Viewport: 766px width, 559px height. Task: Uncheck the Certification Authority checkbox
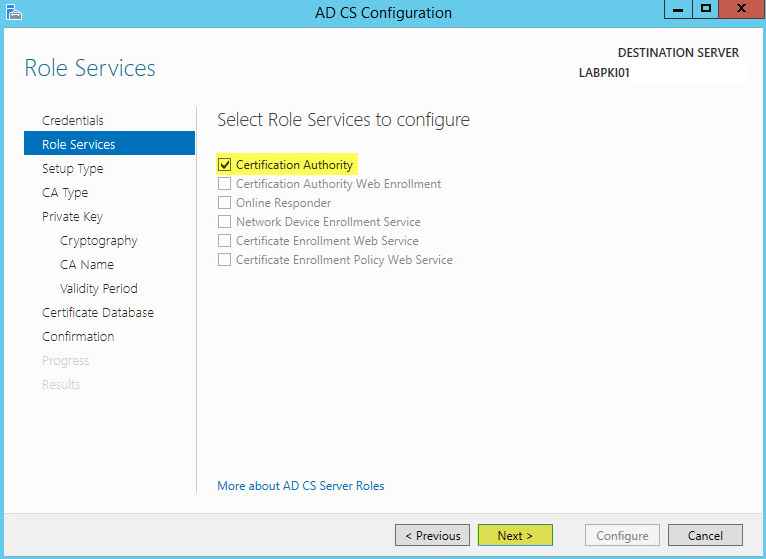pos(224,165)
